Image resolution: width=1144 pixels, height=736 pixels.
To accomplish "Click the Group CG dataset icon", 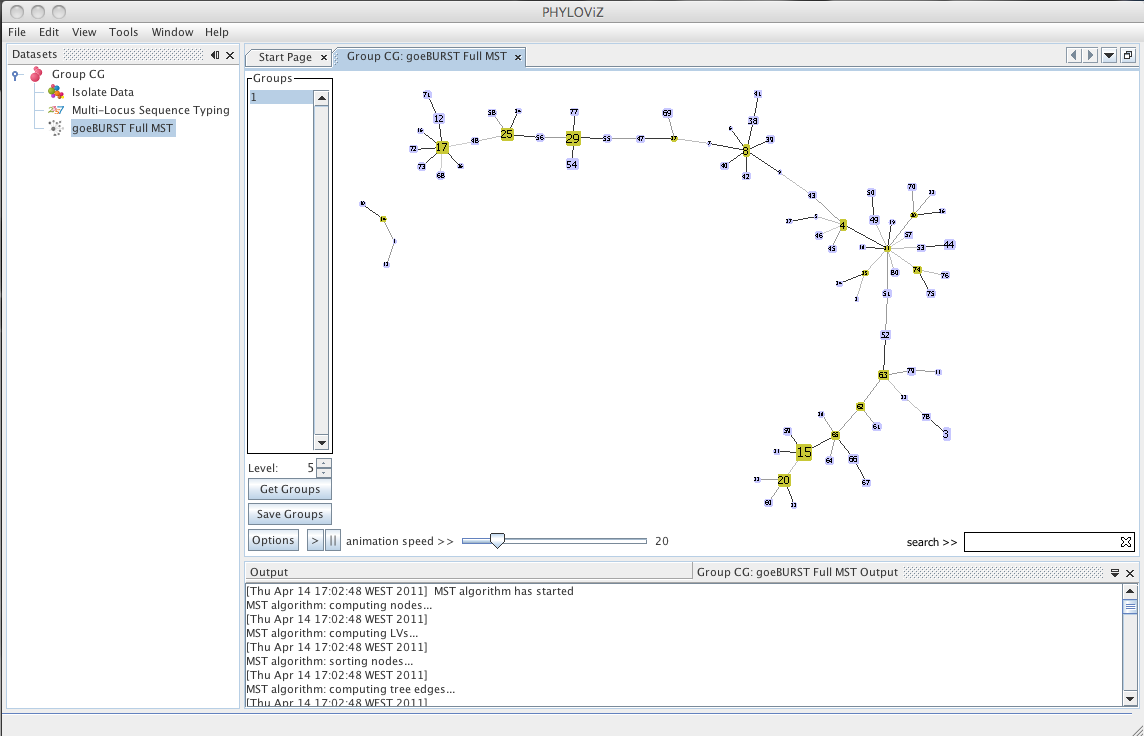I will (36, 74).
